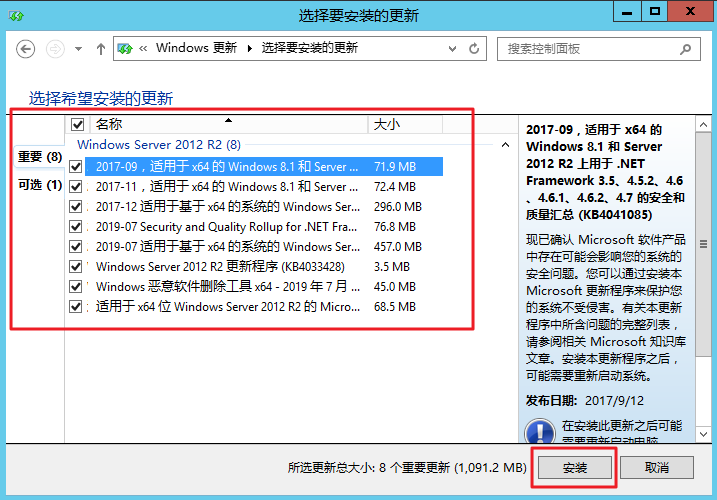The height and width of the screenshot is (500, 717).
Task: Click the details pane scrollbar thumb
Action: pos(703,244)
